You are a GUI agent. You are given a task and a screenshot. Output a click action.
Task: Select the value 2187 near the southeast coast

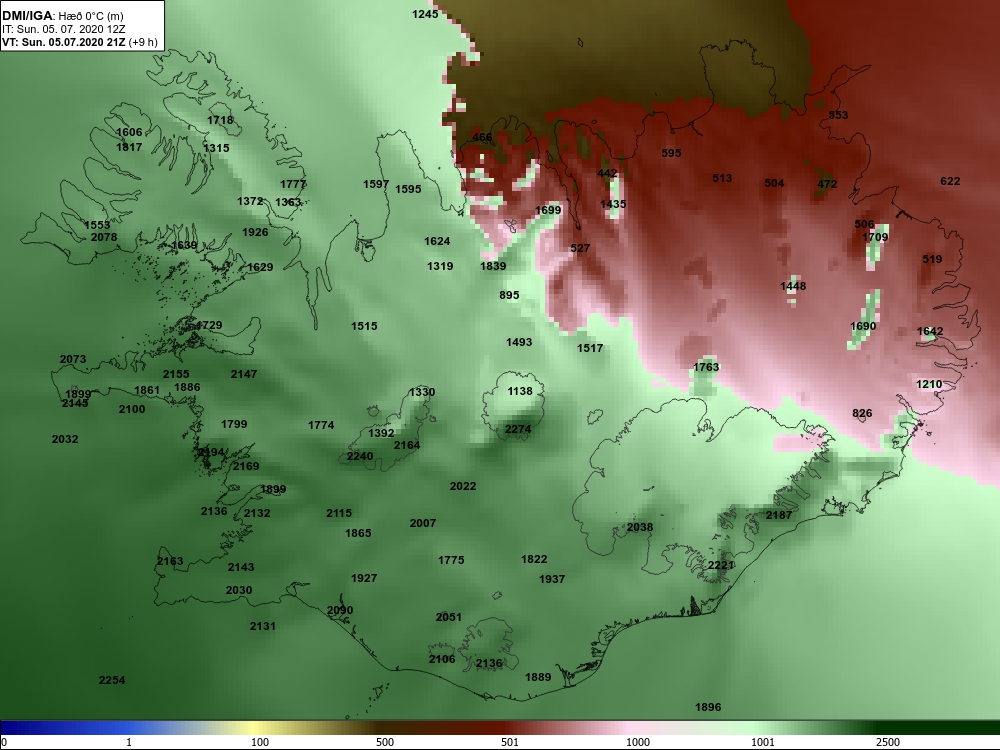779,515
